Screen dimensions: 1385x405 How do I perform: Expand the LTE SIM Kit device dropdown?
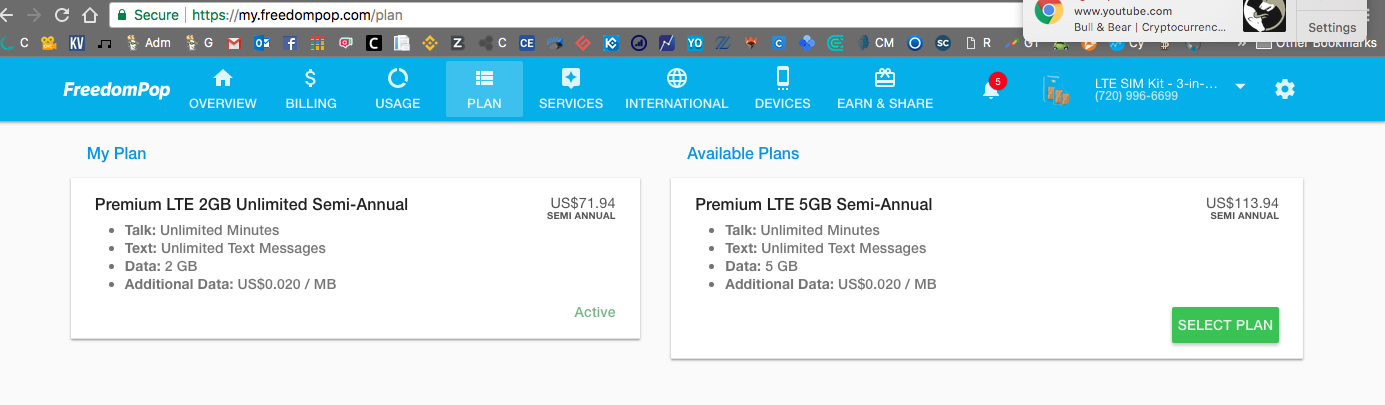point(1240,87)
